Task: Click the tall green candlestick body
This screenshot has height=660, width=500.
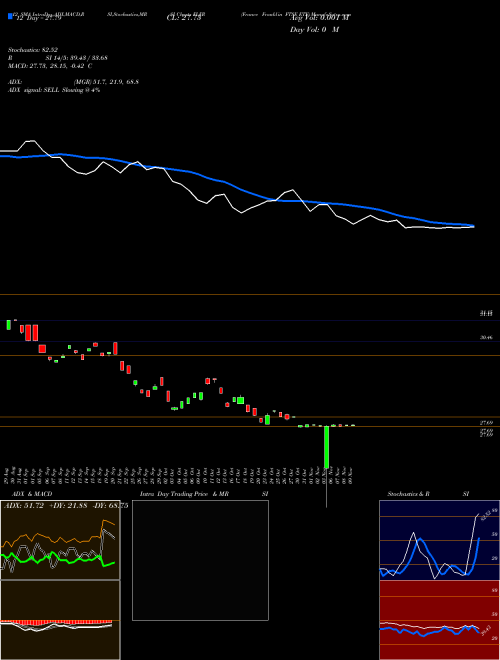Action: pos(326,447)
